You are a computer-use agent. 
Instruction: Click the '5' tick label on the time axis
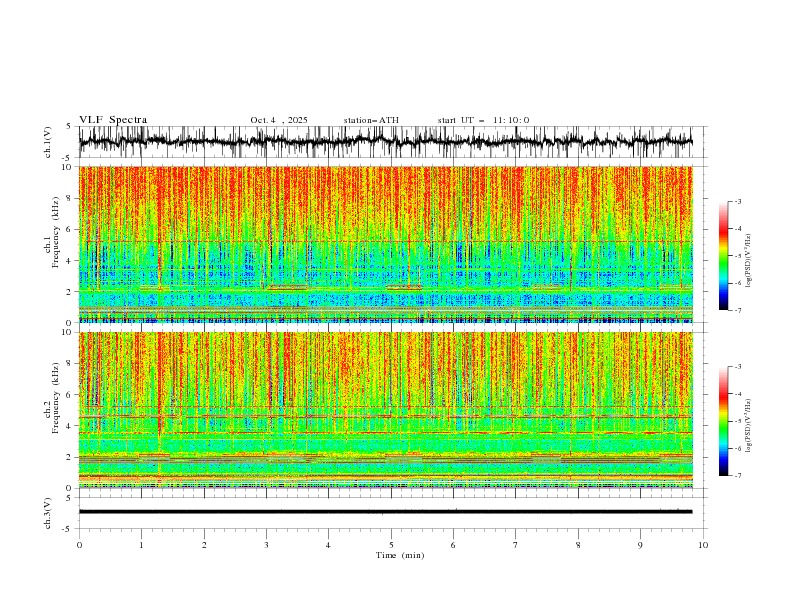tap(391, 545)
